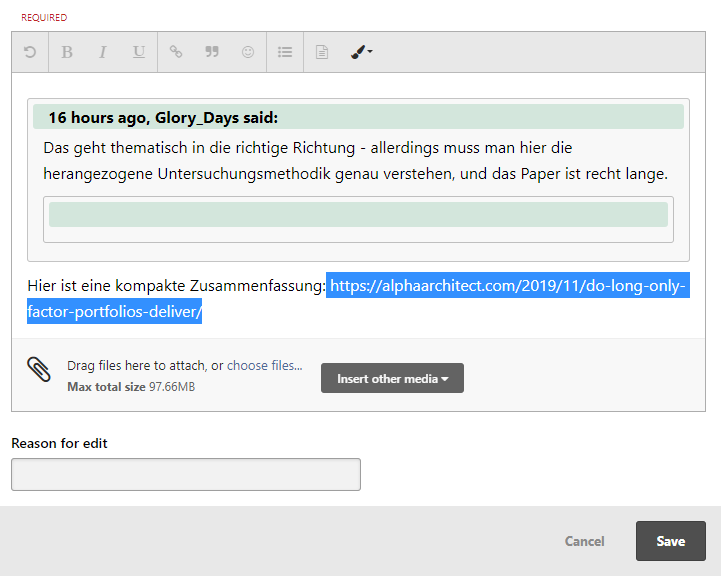
Task: Click the choose files link
Action: [x=264, y=366]
